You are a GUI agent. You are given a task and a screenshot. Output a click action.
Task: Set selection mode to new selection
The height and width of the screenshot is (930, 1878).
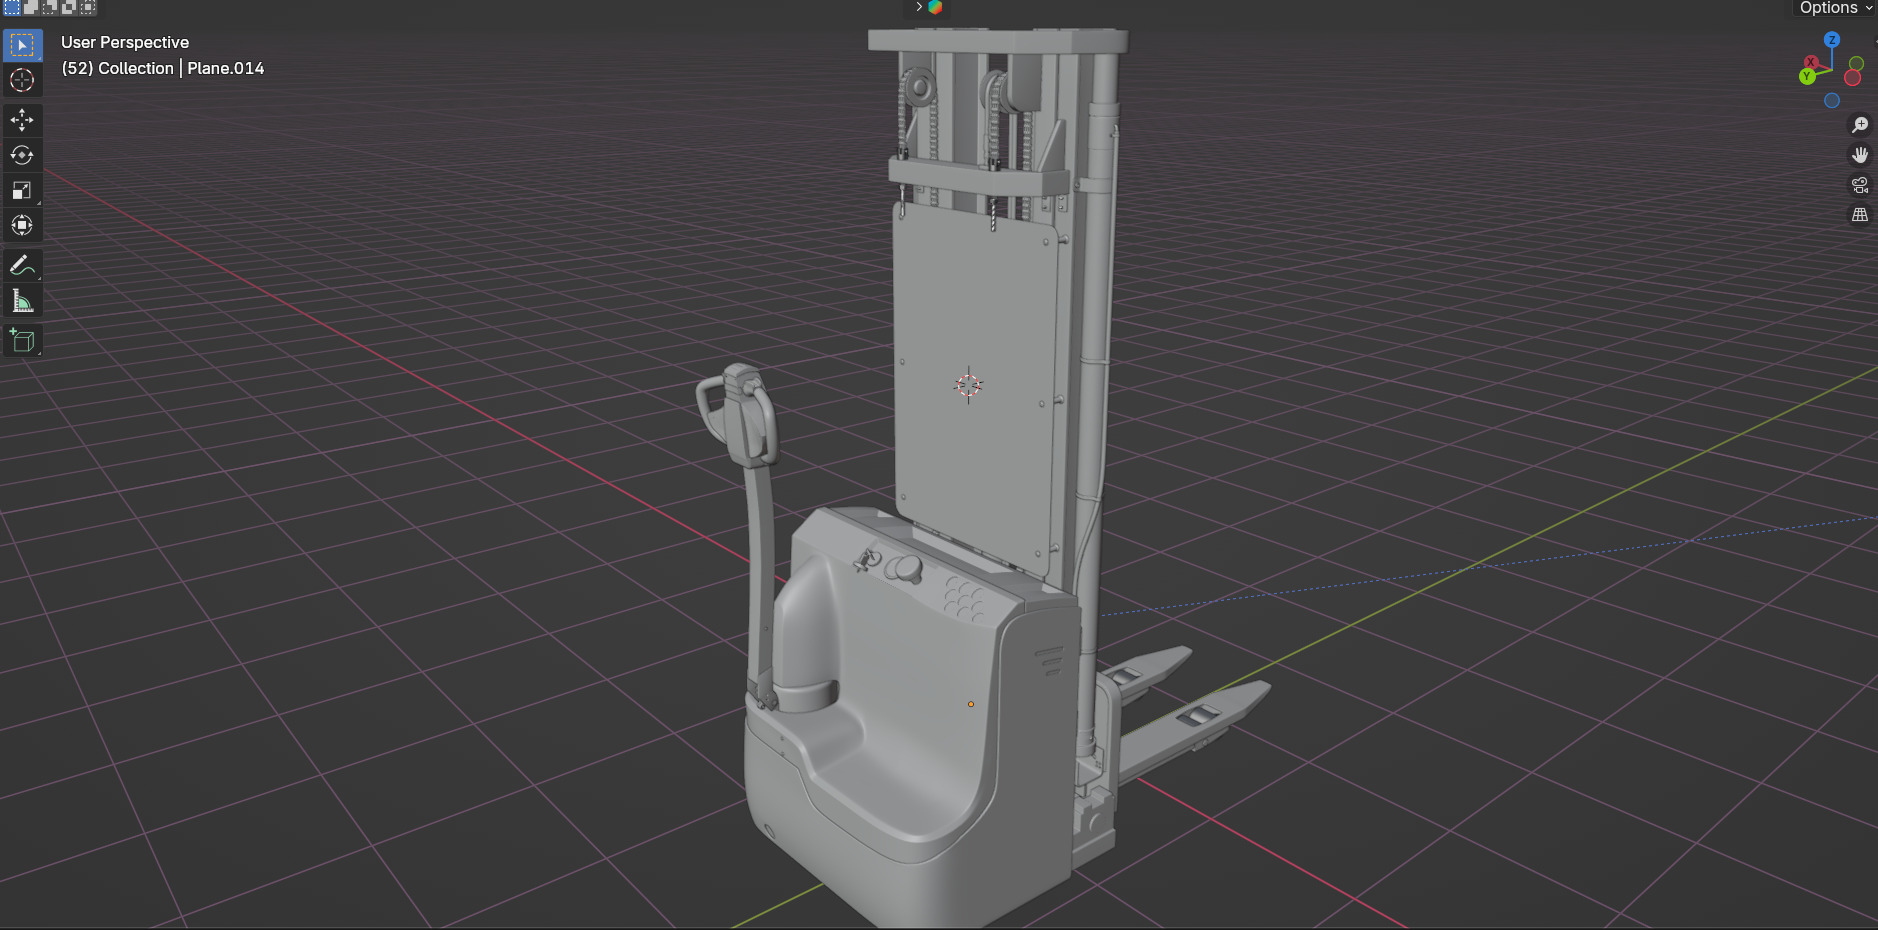point(12,7)
